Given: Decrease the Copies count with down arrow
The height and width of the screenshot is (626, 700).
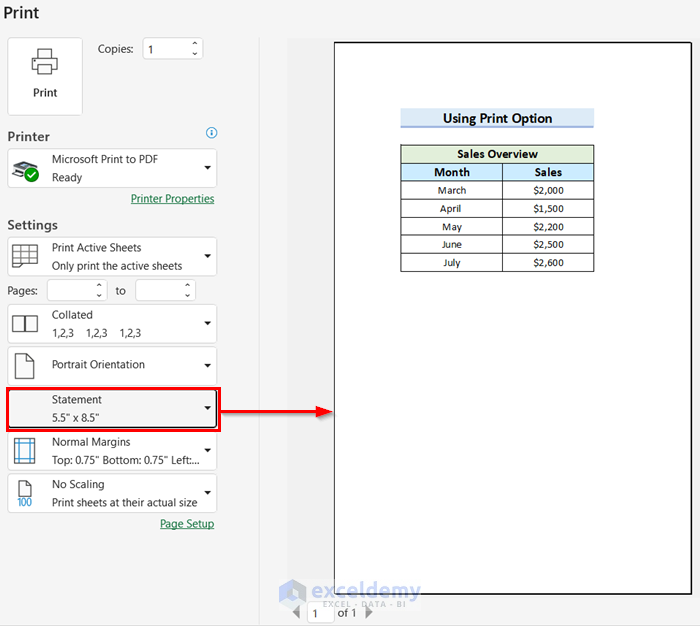Looking at the screenshot, I should click(x=195, y=54).
